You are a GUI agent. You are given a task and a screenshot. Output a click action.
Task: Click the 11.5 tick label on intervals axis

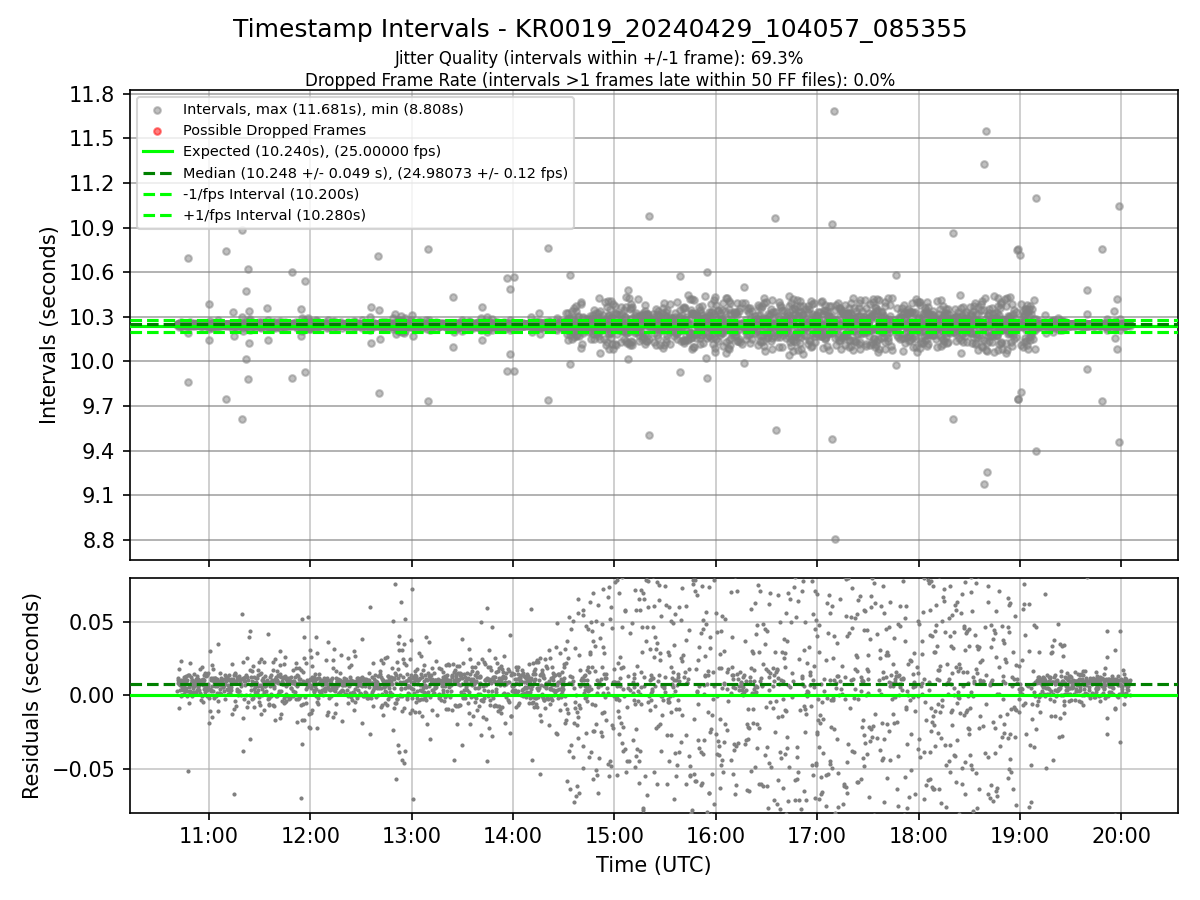point(92,139)
